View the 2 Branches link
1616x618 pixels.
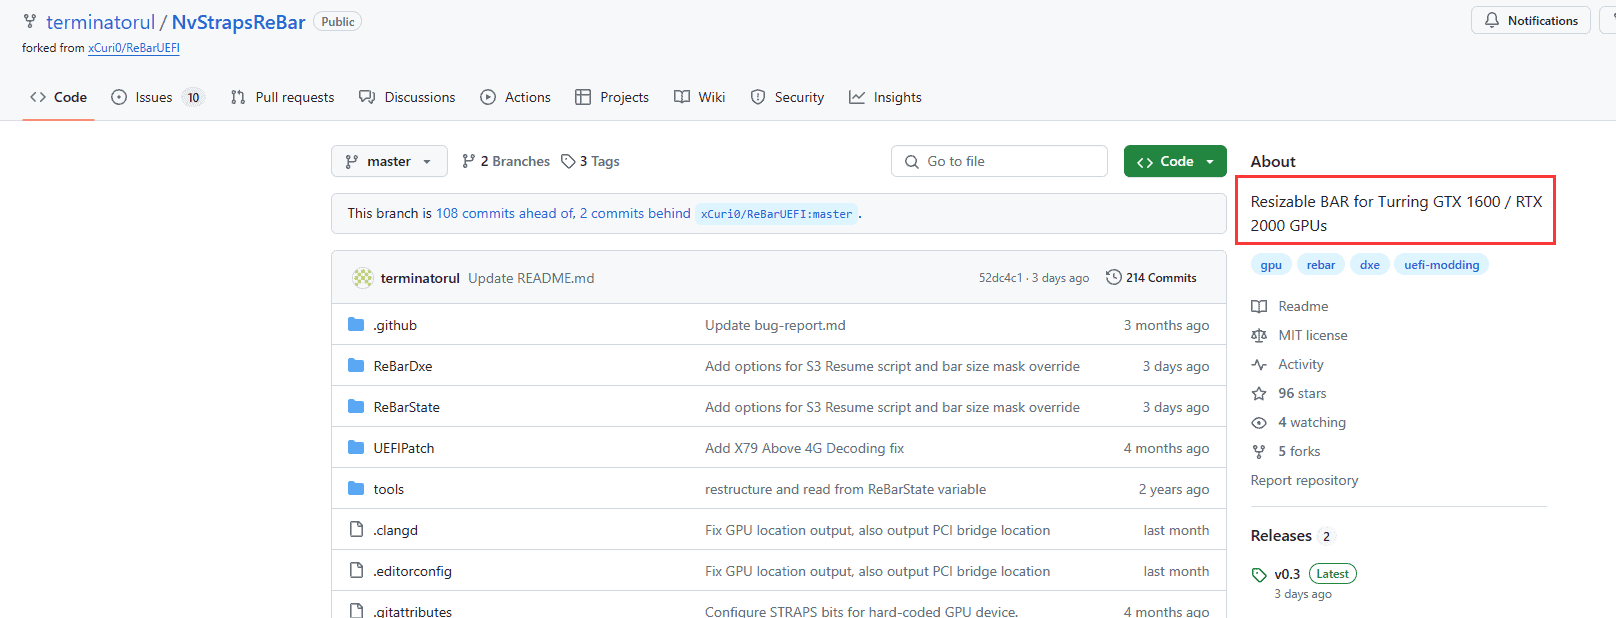pyautogui.click(x=506, y=161)
